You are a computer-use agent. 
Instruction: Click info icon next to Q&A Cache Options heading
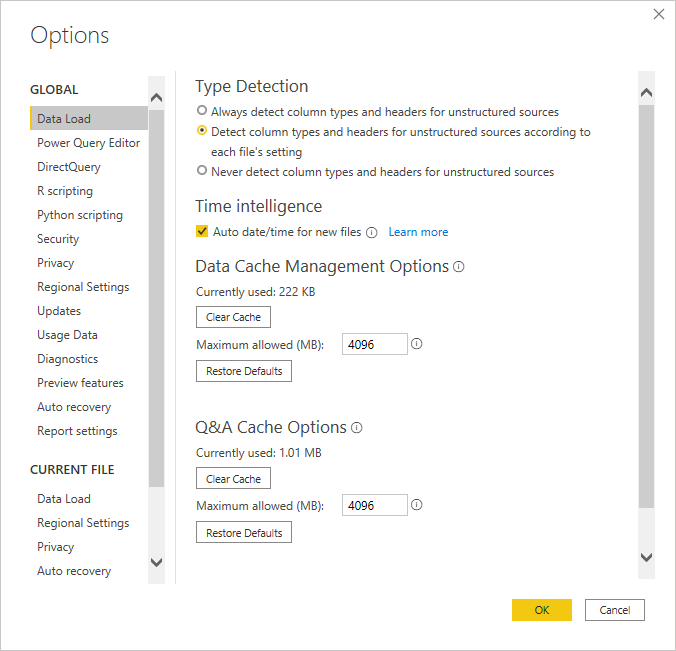(357, 428)
